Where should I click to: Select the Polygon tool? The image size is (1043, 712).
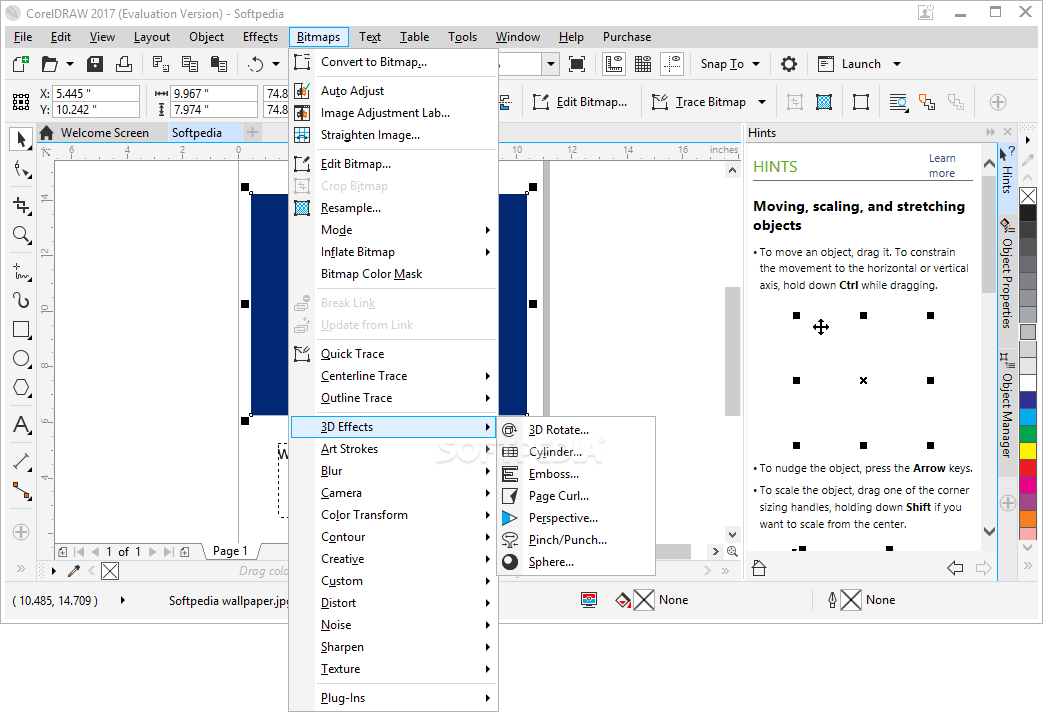(21, 387)
